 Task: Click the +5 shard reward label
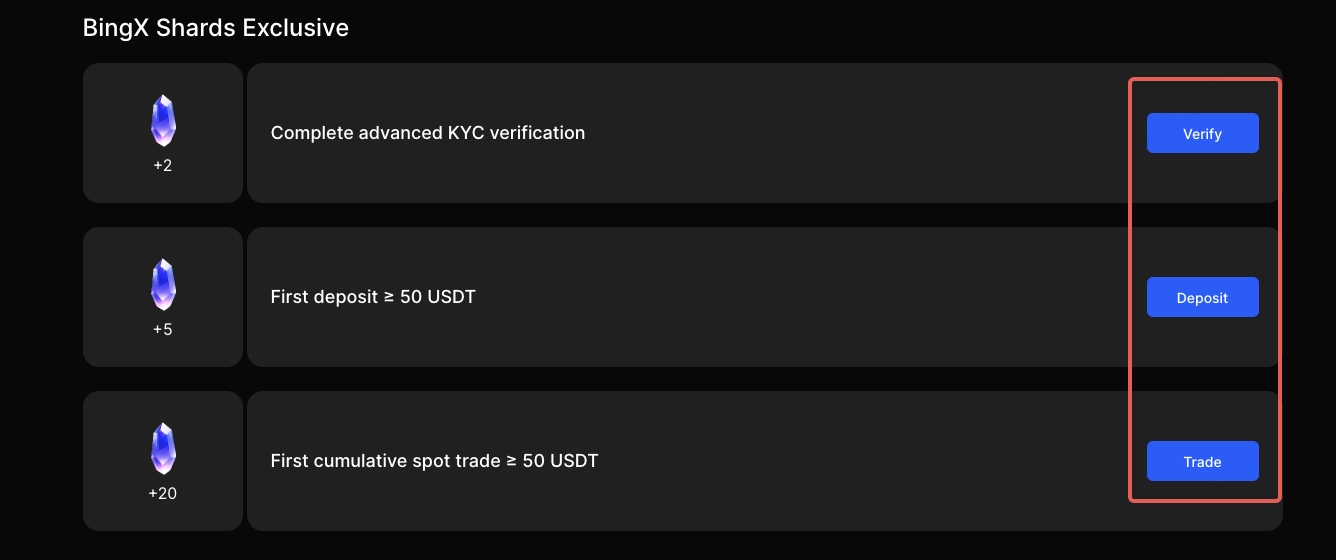[x=163, y=329]
